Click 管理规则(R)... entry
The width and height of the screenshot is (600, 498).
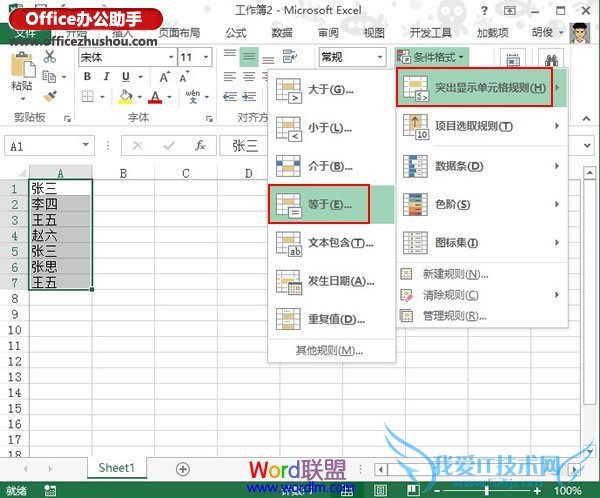point(482,316)
